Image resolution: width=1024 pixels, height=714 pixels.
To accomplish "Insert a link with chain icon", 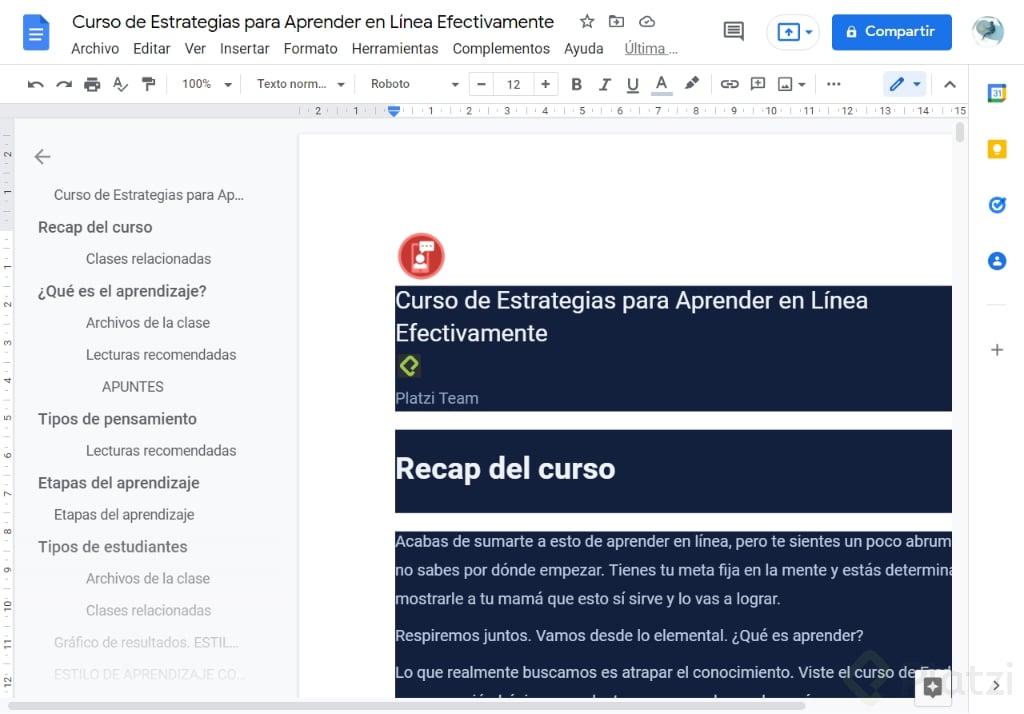I will [x=729, y=84].
